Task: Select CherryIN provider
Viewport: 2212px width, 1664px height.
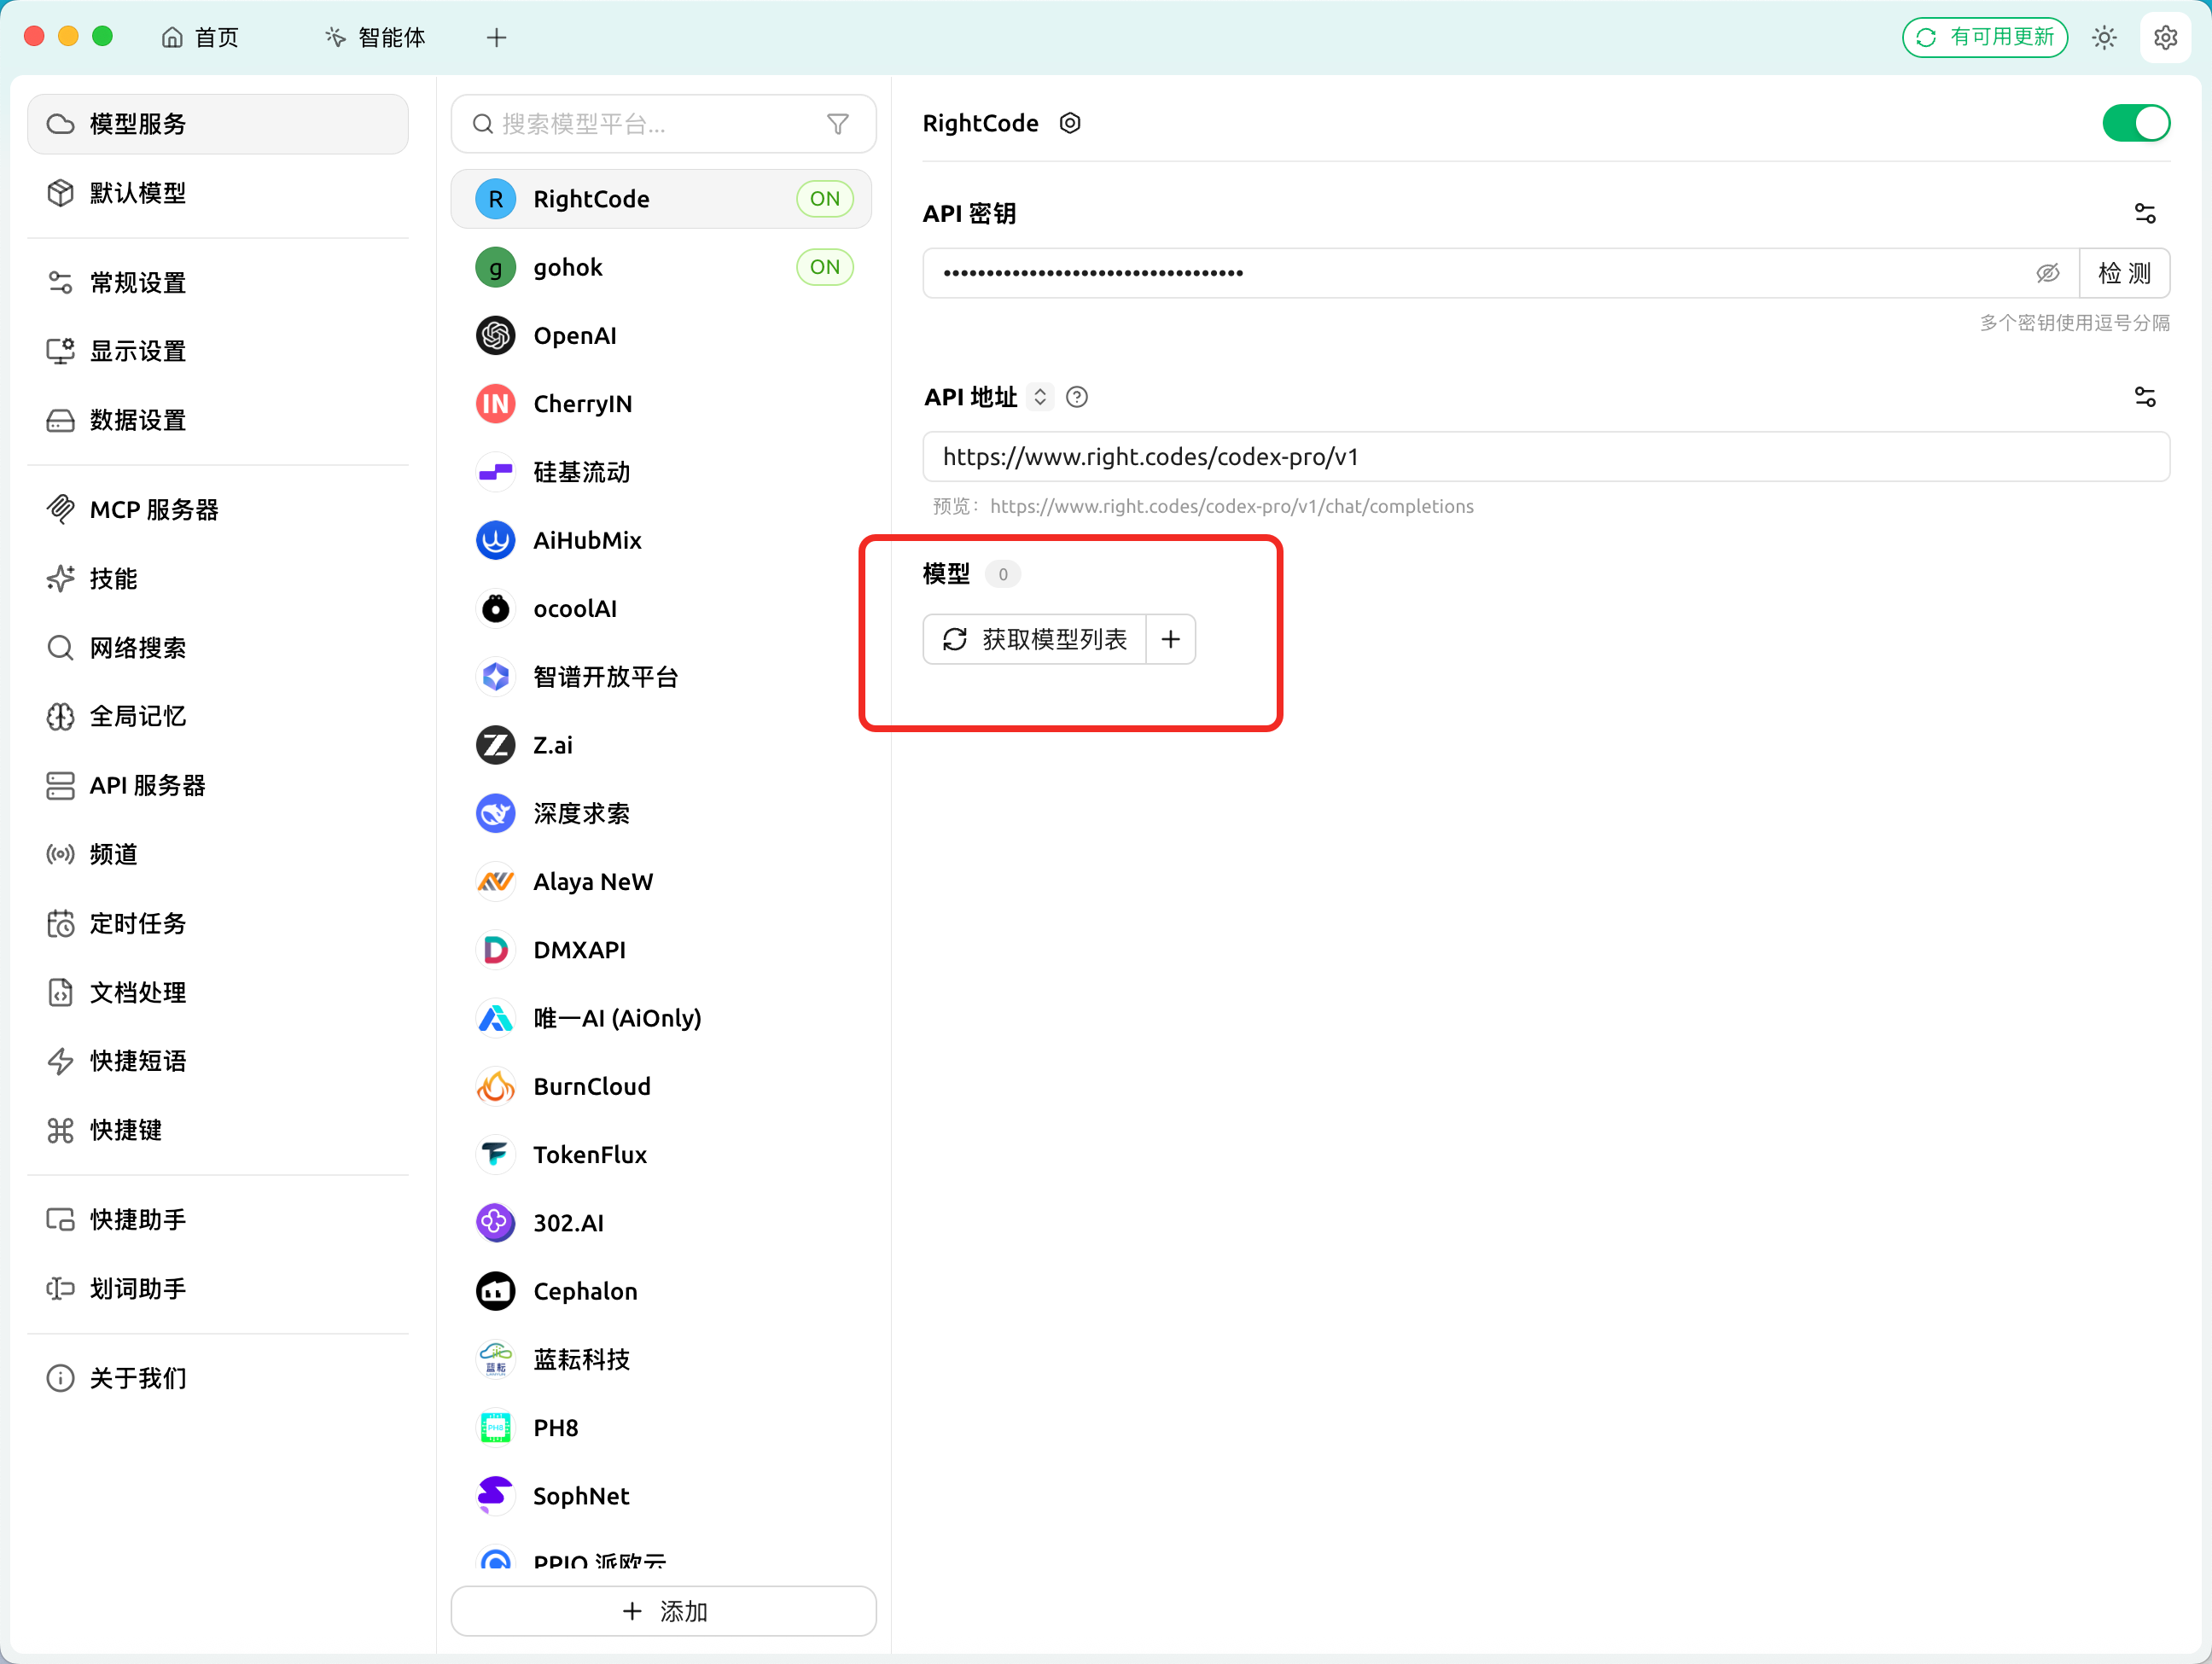Action: click(x=662, y=404)
